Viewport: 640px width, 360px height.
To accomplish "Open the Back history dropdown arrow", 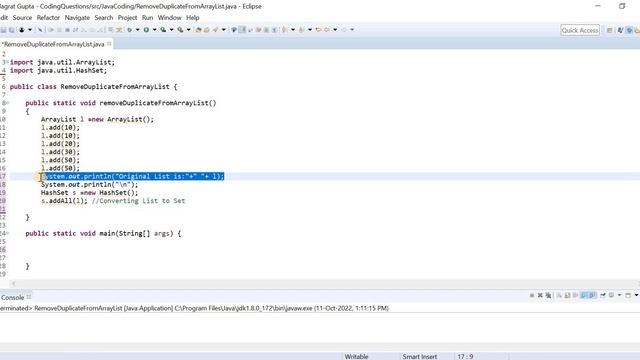I will pyautogui.click(x=335, y=30).
